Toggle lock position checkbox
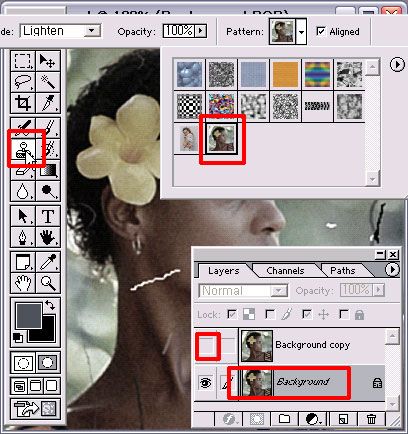Image resolution: width=408 pixels, height=434 pixels. [307, 314]
